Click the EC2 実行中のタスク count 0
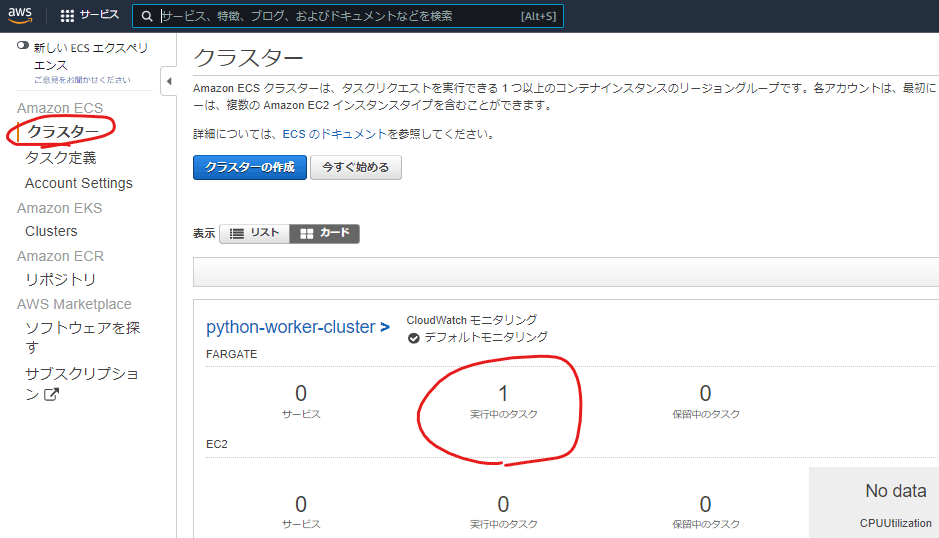 click(503, 504)
